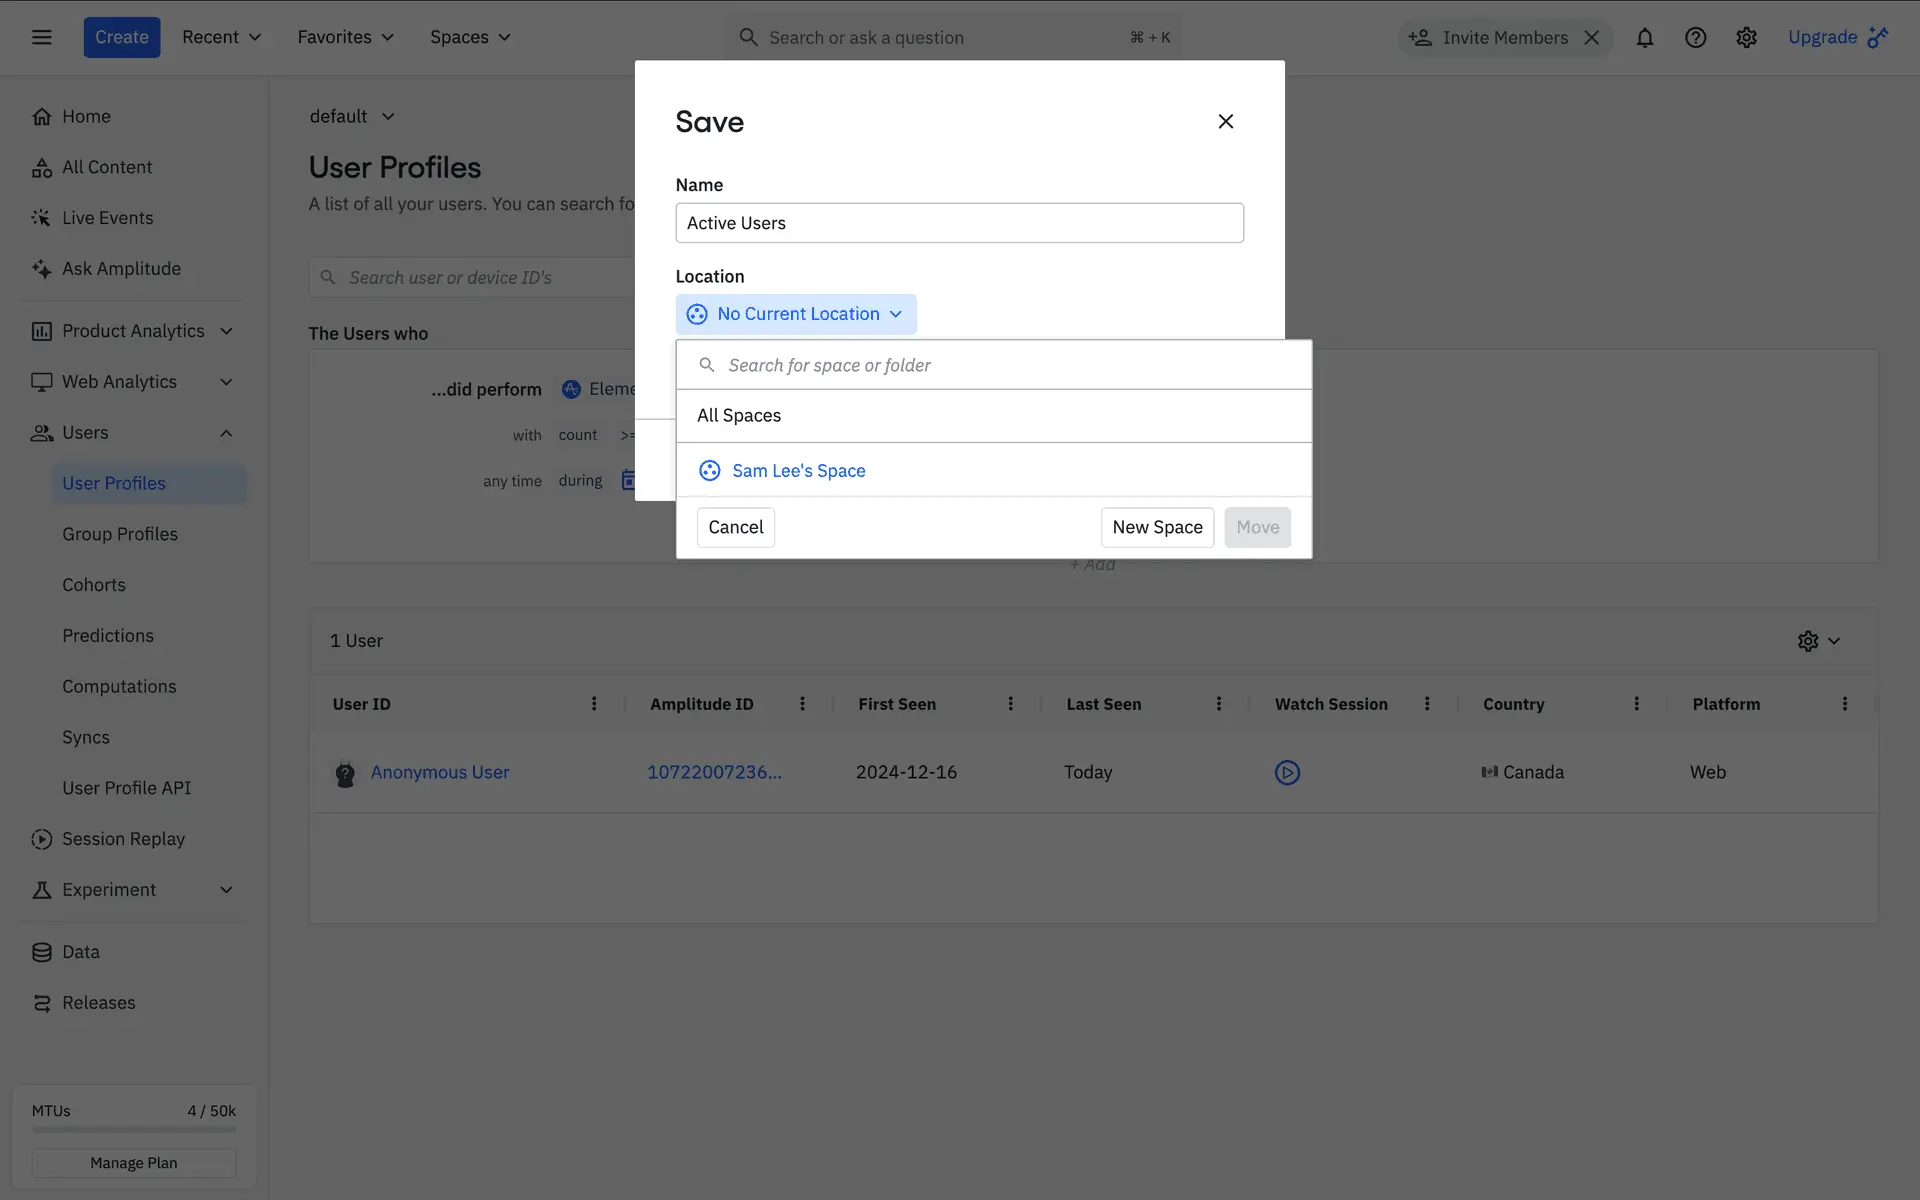Viewport: 1920px width, 1200px height.
Task: Open the help question mark icon
Action: pyautogui.click(x=1695, y=37)
